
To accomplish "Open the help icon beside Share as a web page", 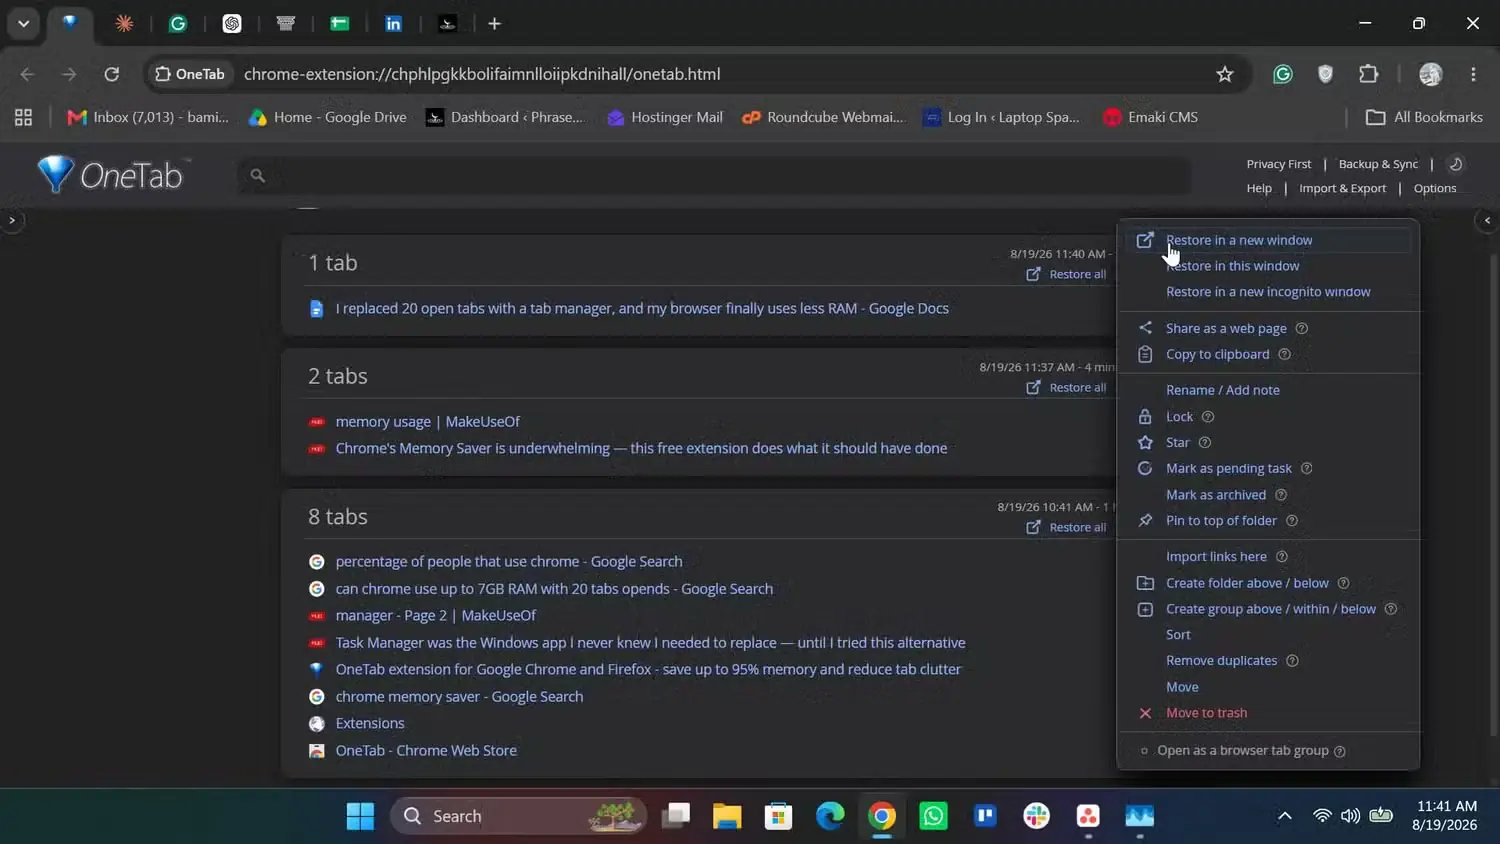I will (x=1302, y=328).
